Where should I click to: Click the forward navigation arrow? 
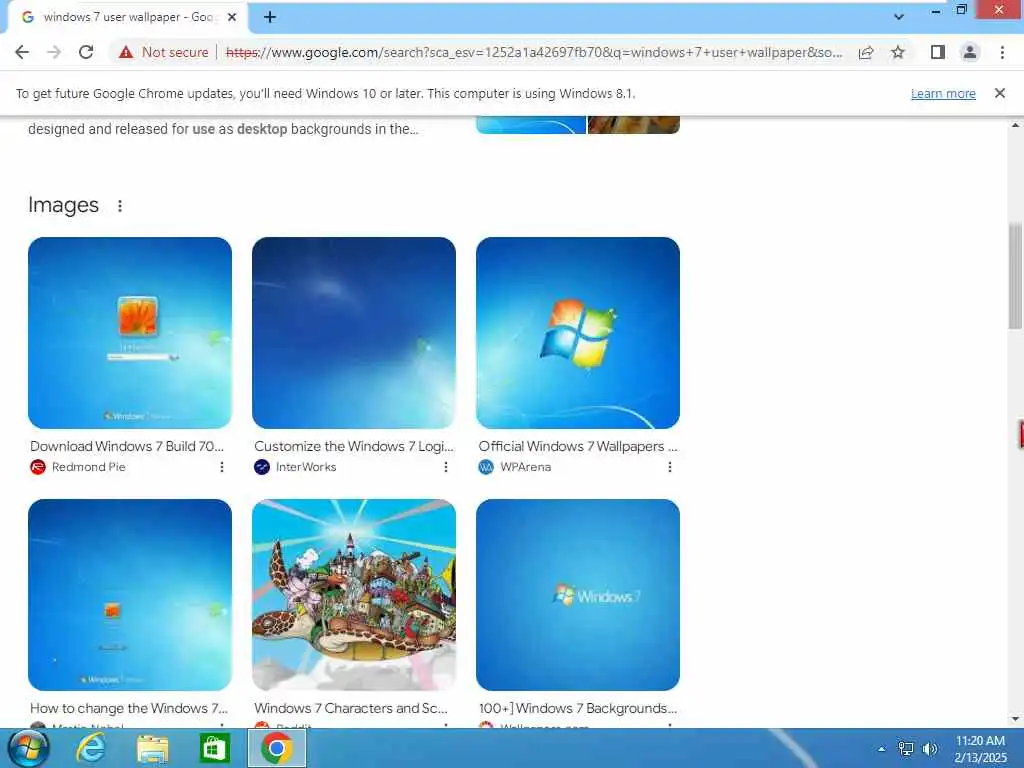pyautogui.click(x=54, y=52)
